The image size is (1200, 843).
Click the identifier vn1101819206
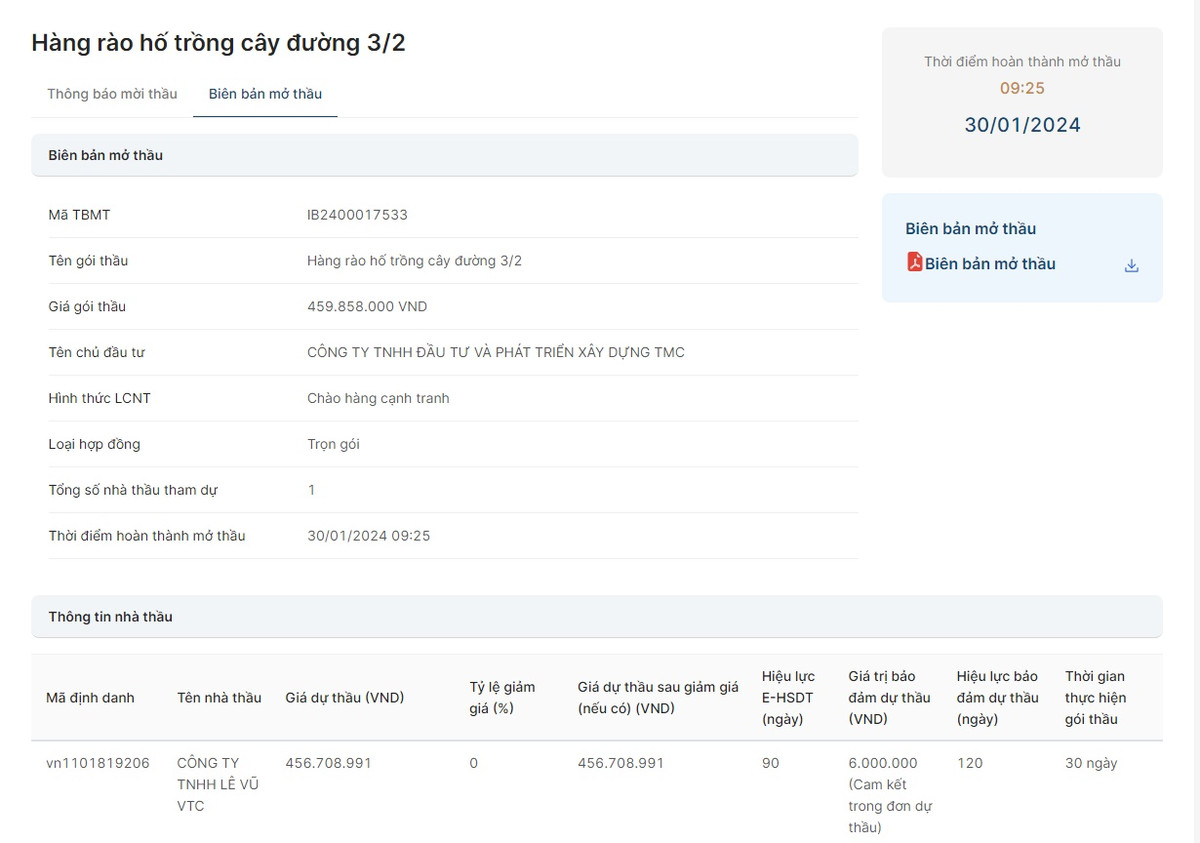click(98, 763)
